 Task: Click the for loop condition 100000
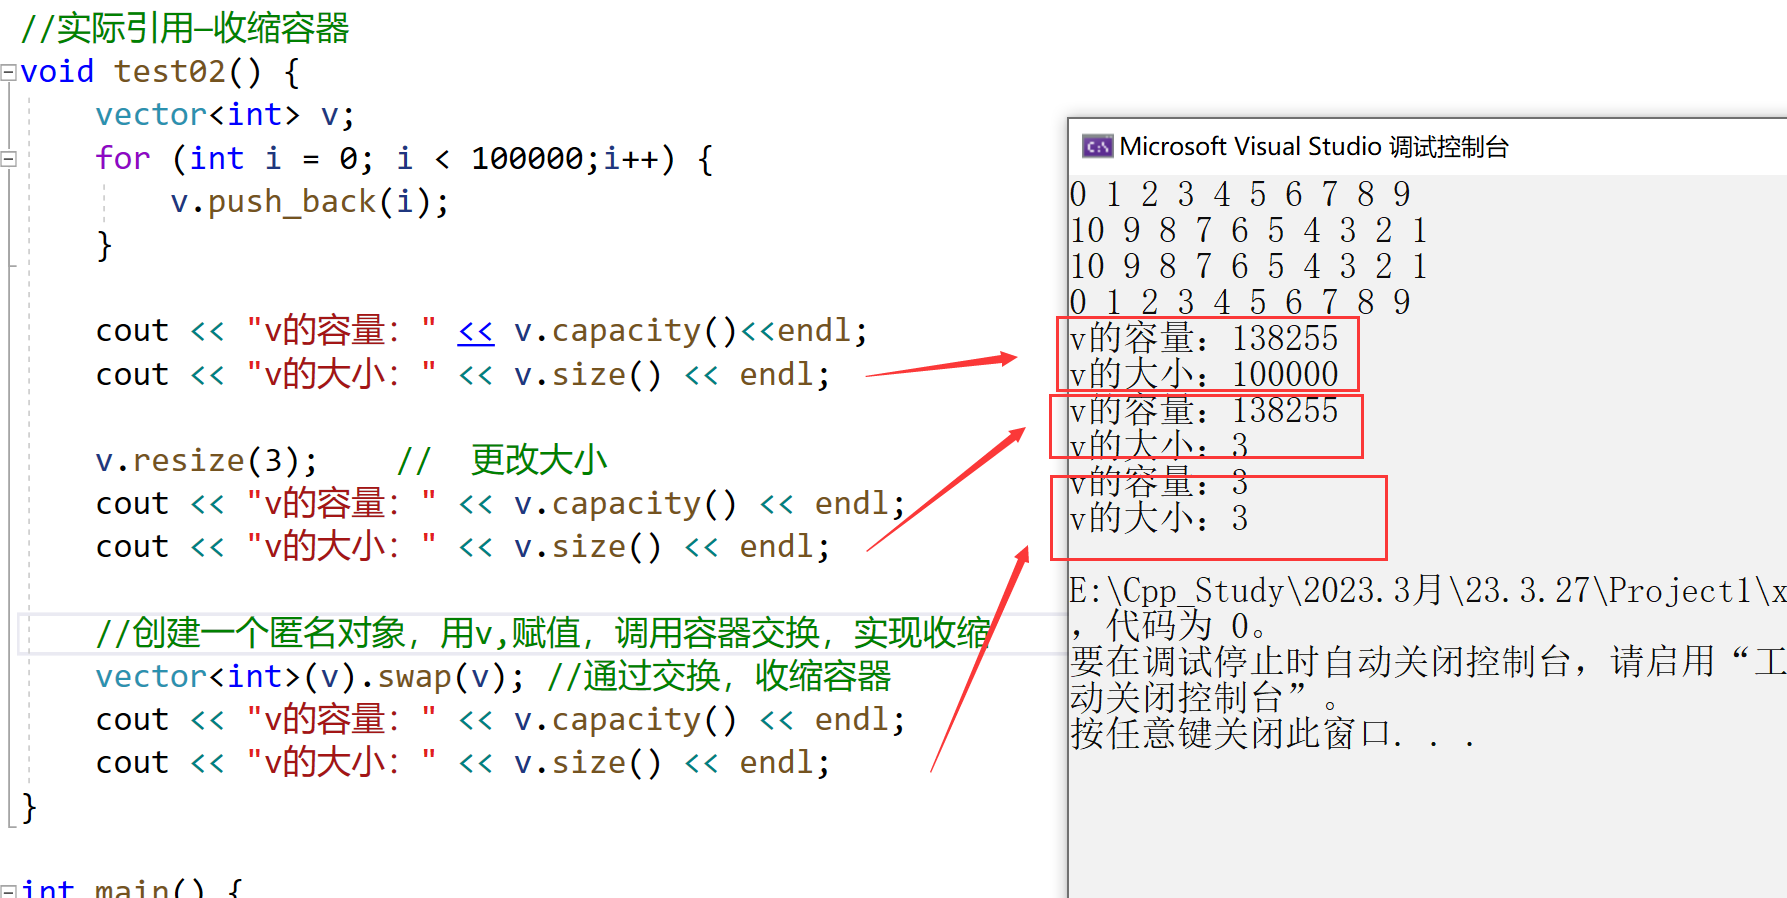[x=527, y=158]
